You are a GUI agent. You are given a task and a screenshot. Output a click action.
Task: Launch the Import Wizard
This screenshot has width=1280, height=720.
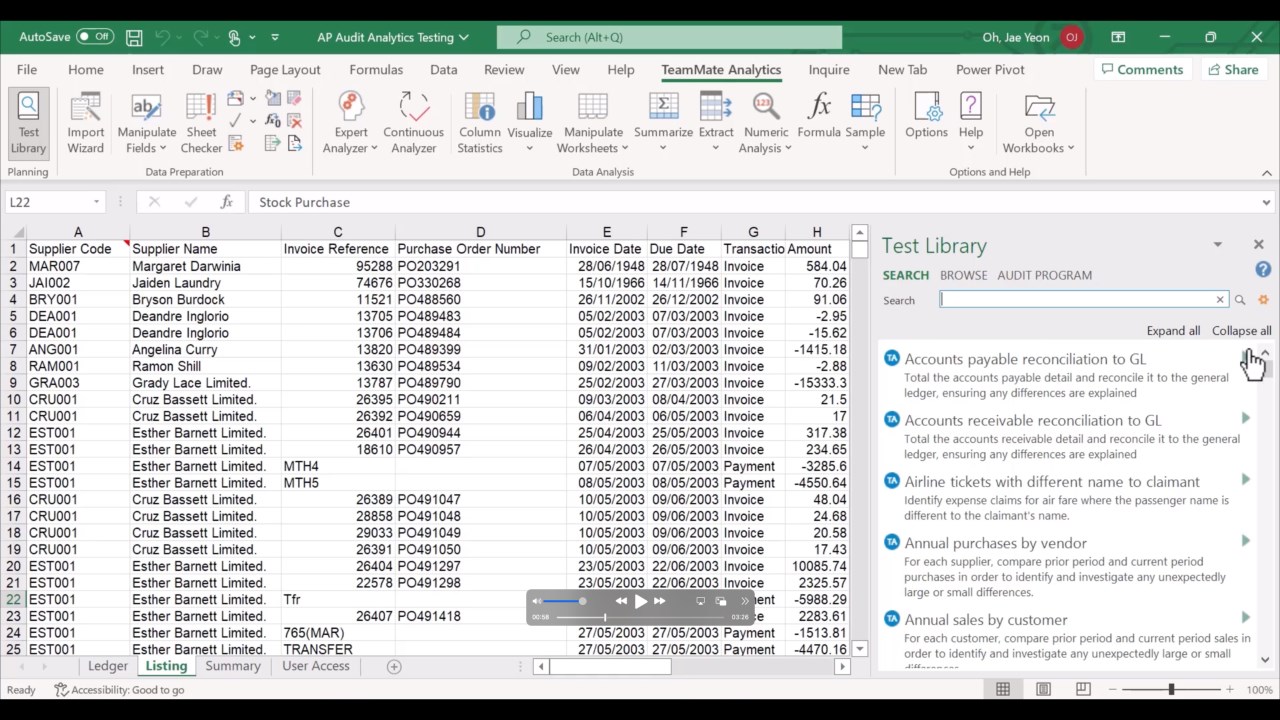pyautogui.click(x=85, y=123)
